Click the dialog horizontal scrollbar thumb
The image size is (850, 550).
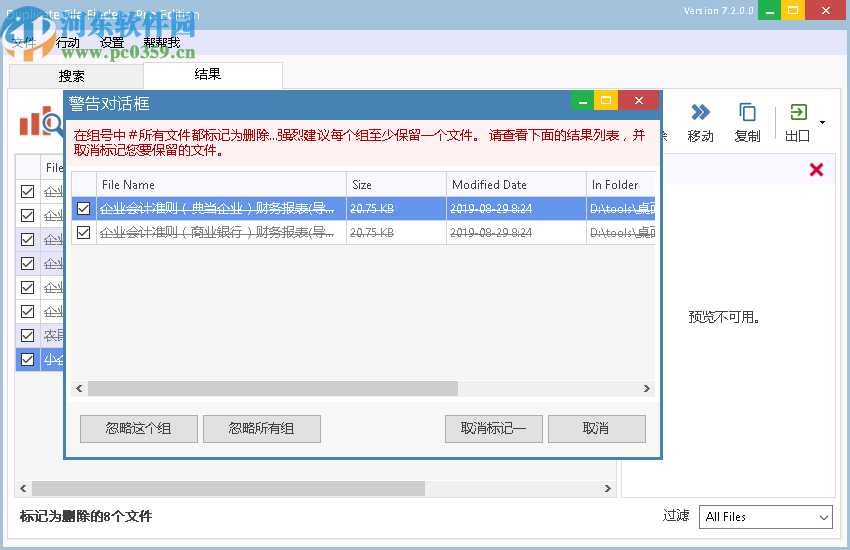[273, 389]
